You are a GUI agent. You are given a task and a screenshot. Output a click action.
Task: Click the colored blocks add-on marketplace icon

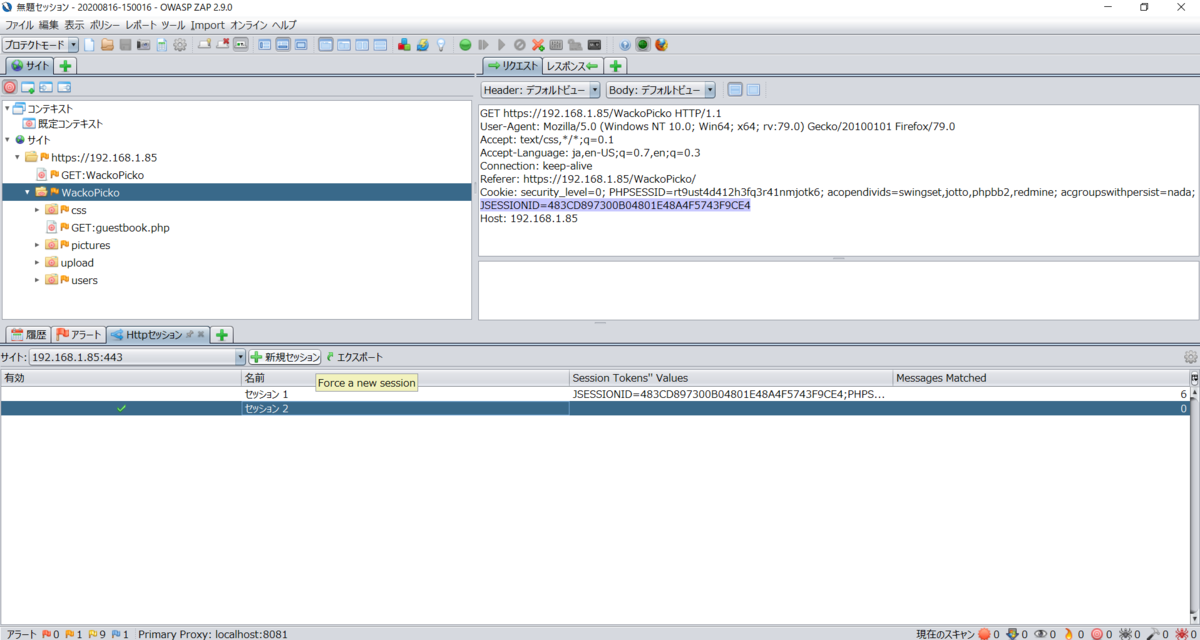pos(404,45)
